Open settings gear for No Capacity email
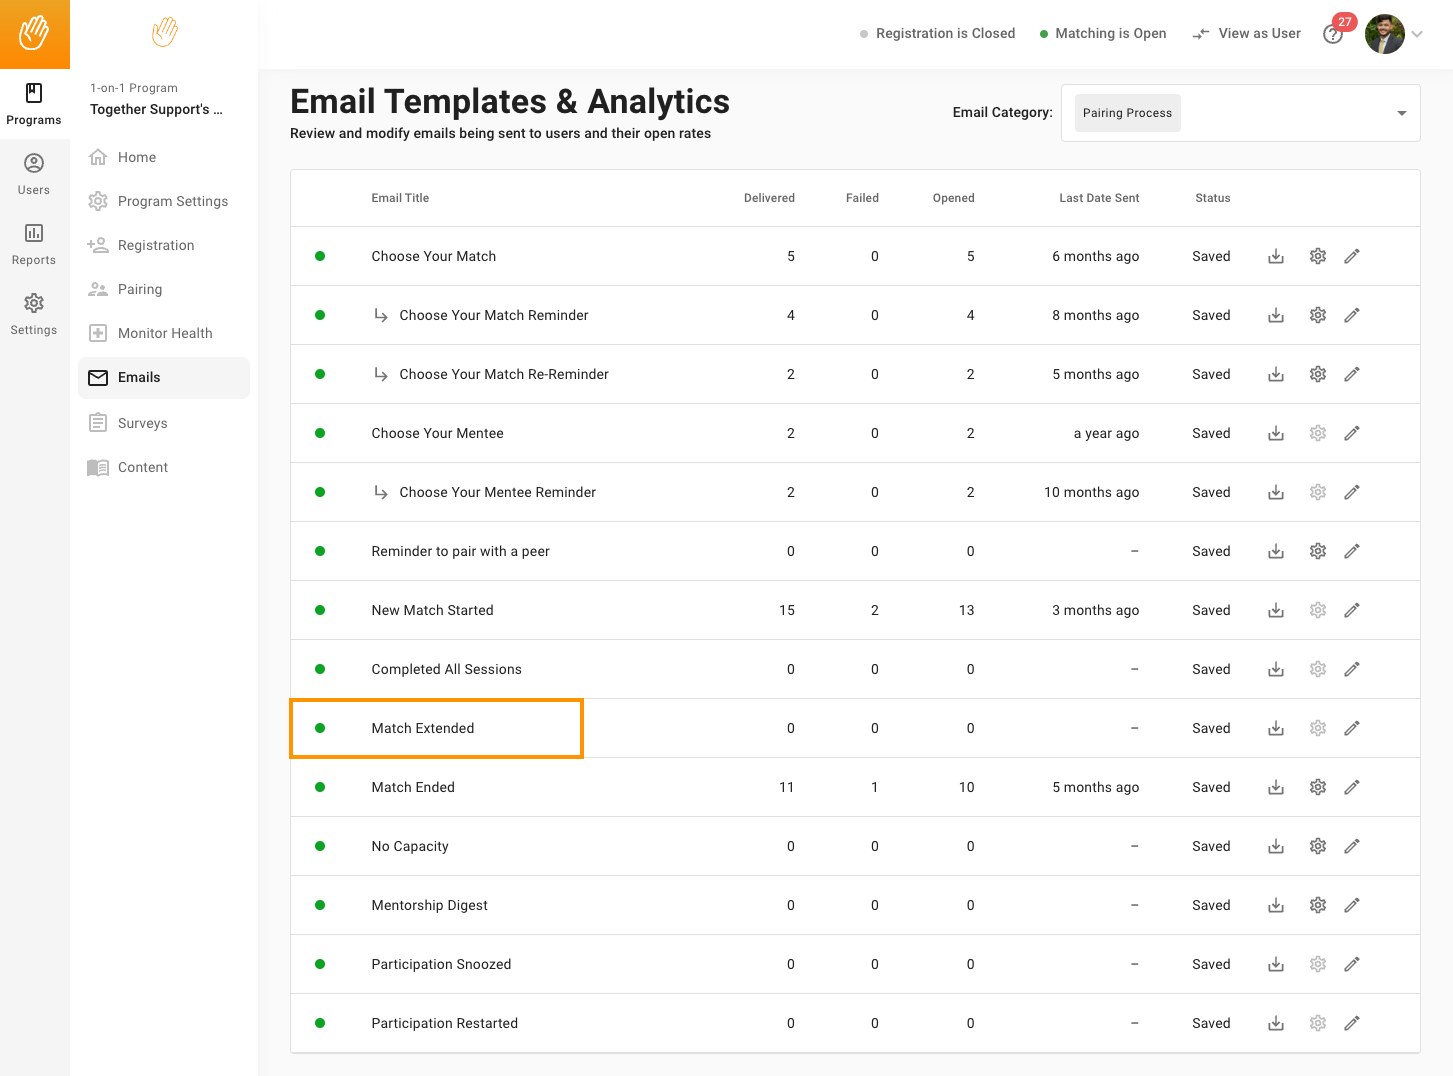The image size is (1453, 1076). pyautogui.click(x=1317, y=846)
